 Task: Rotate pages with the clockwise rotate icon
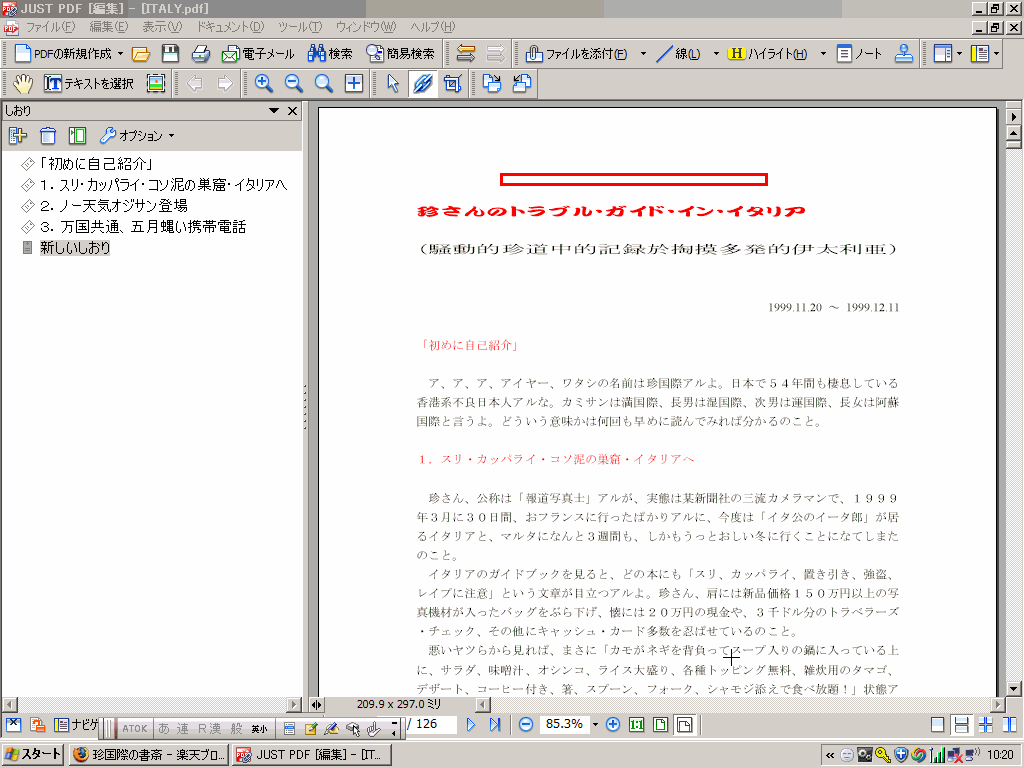[492, 84]
